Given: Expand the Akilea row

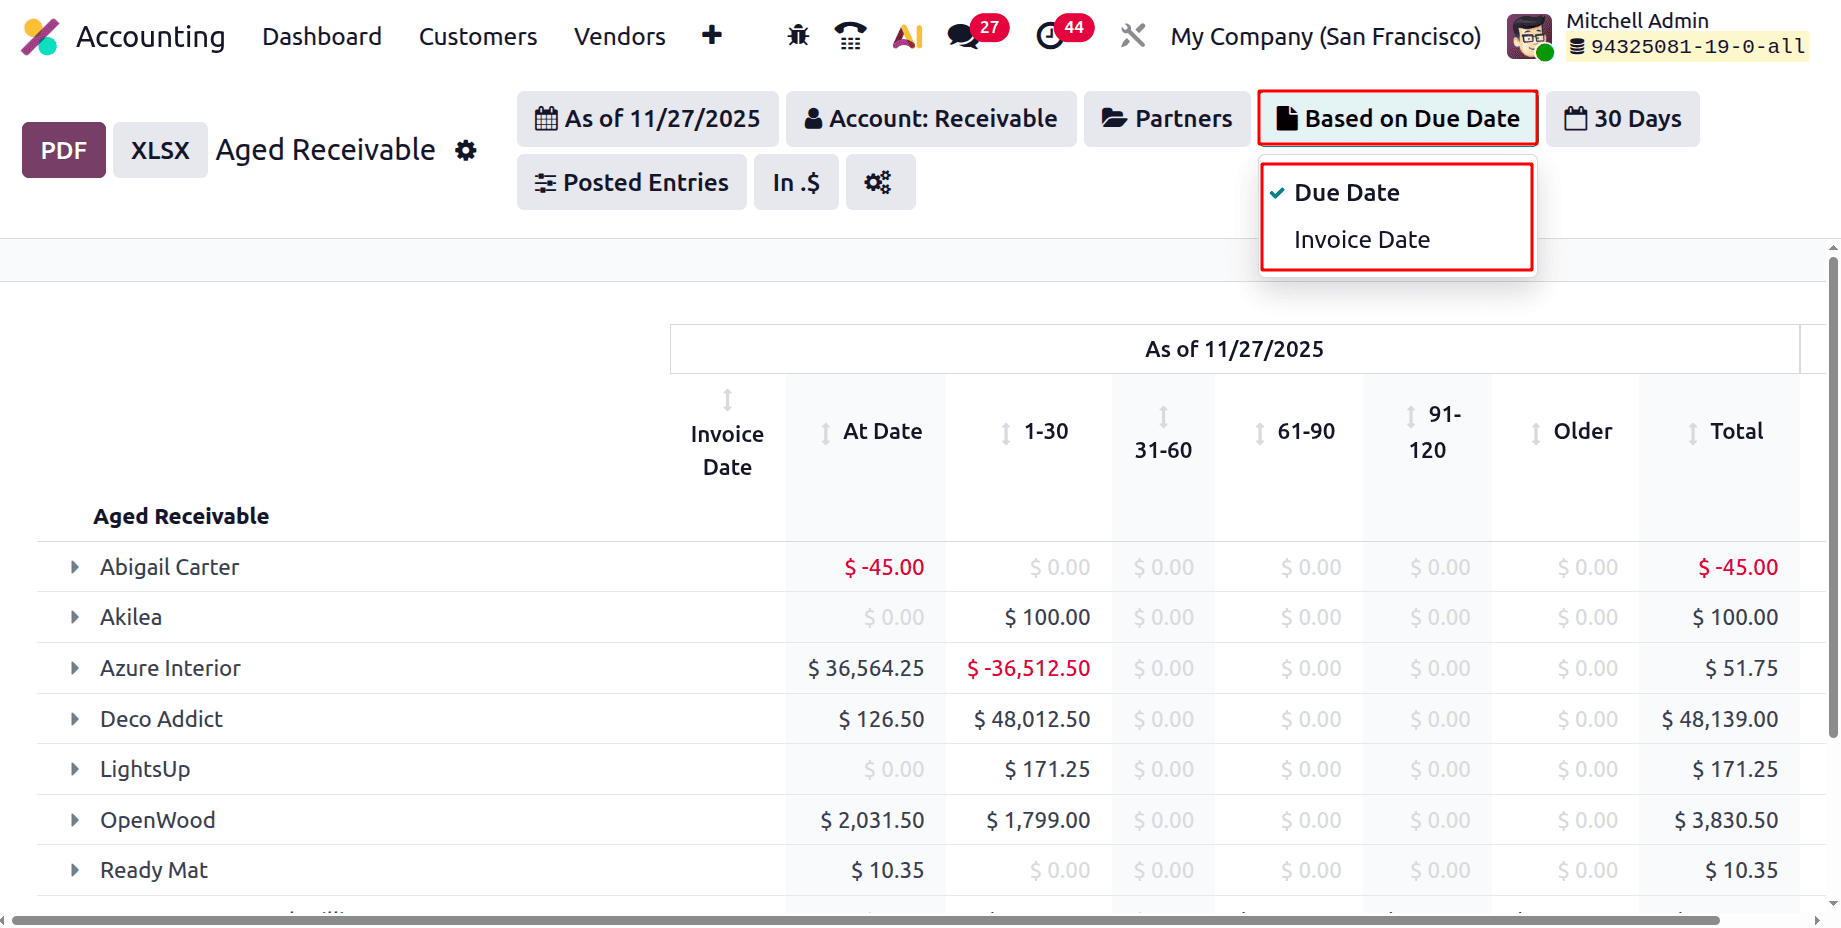Looking at the screenshot, I should (x=75, y=617).
